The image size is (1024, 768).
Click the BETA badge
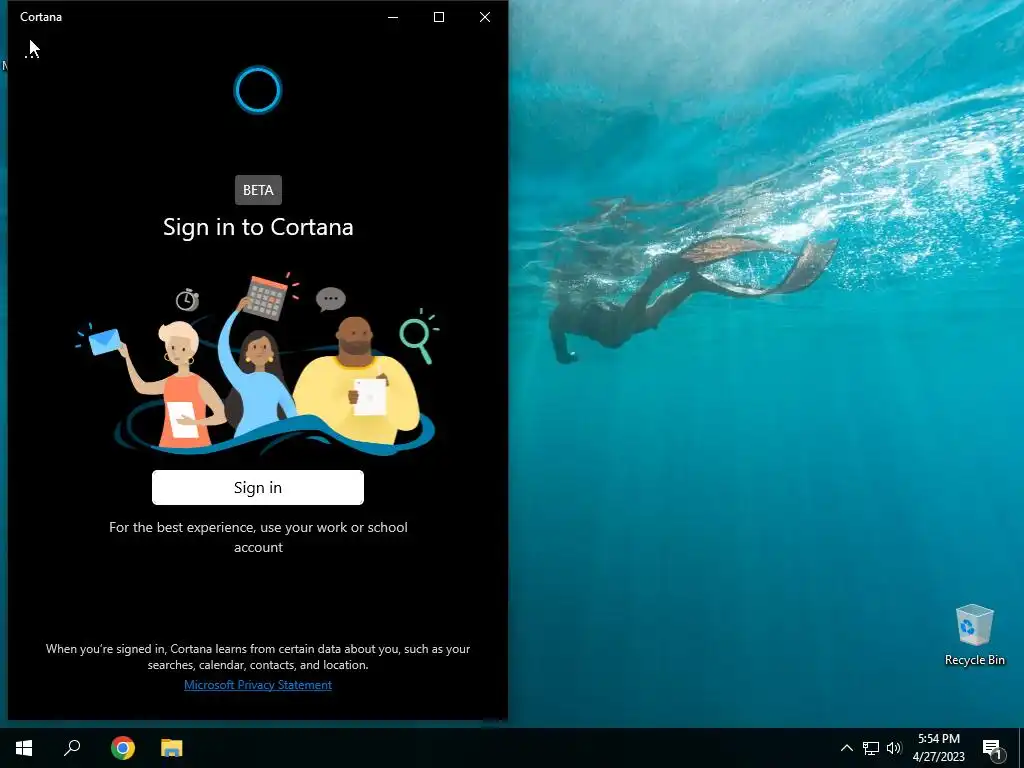point(258,190)
